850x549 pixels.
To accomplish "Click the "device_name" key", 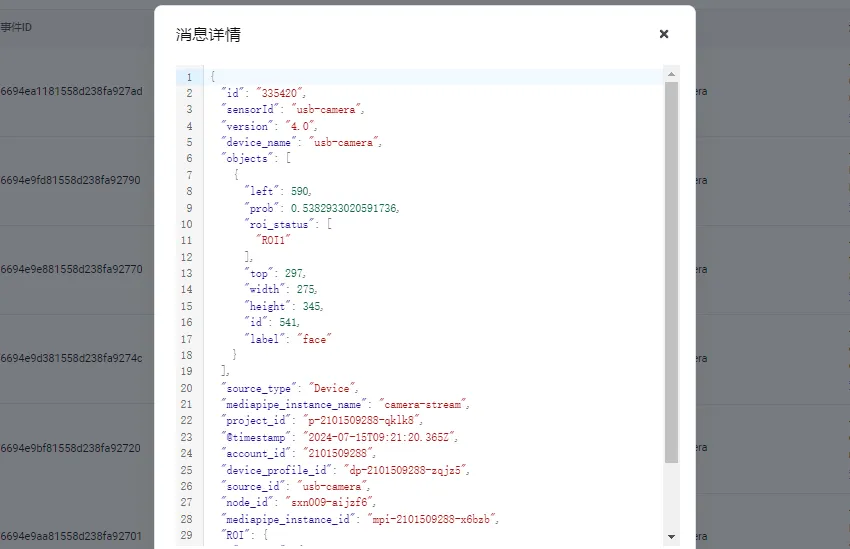I will (x=258, y=143).
